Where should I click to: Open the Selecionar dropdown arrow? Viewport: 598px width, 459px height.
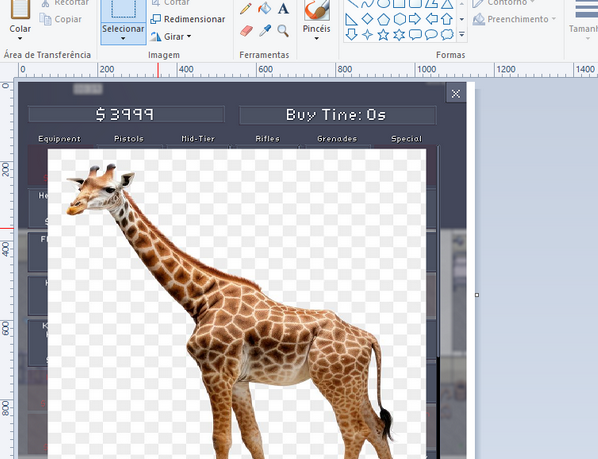tap(123, 39)
